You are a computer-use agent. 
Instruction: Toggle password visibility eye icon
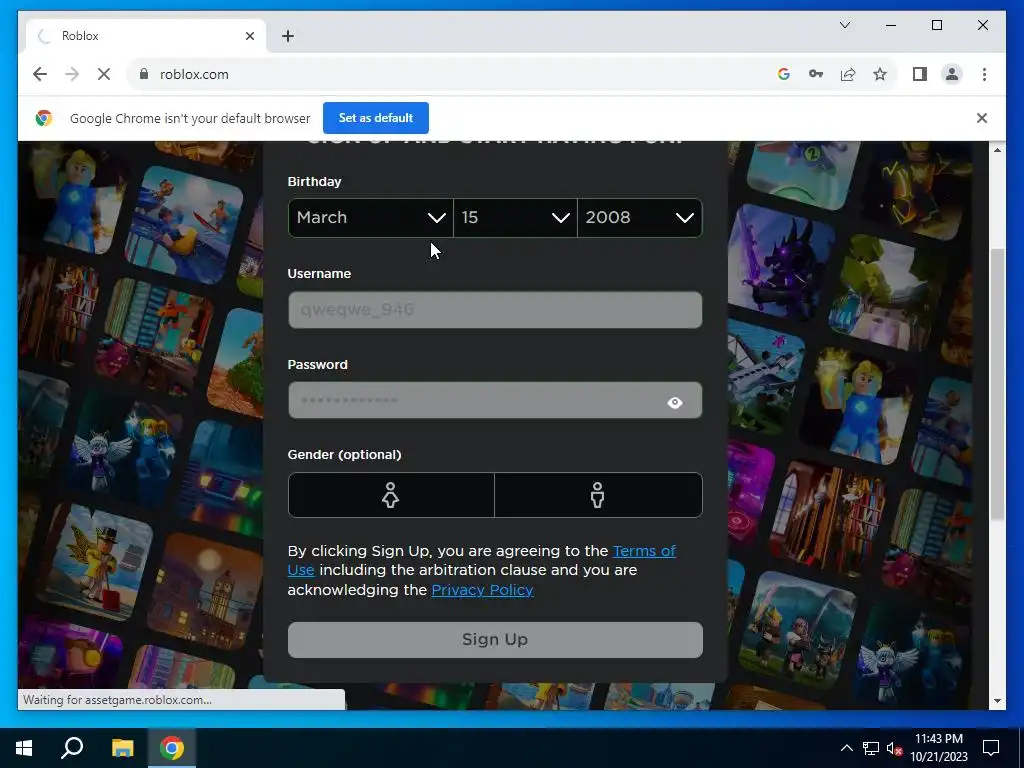675,402
